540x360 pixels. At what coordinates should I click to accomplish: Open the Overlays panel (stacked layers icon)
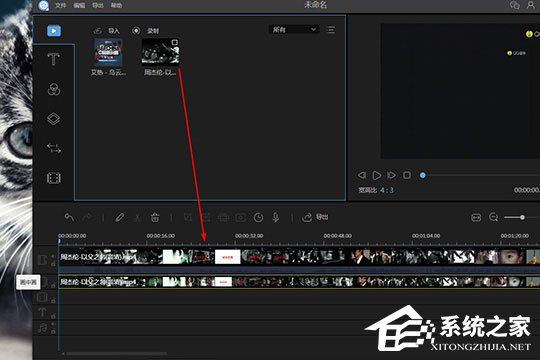pyautogui.click(x=54, y=119)
